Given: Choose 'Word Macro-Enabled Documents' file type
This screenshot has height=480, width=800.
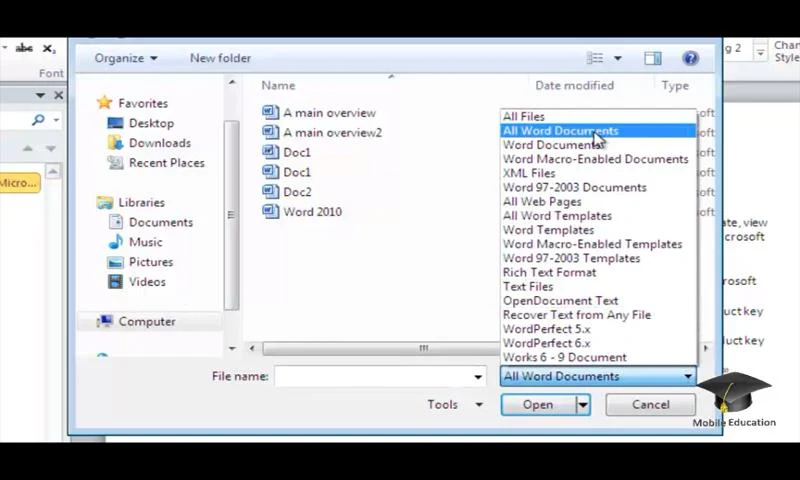Looking at the screenshot, I should [x=598, y=159].
